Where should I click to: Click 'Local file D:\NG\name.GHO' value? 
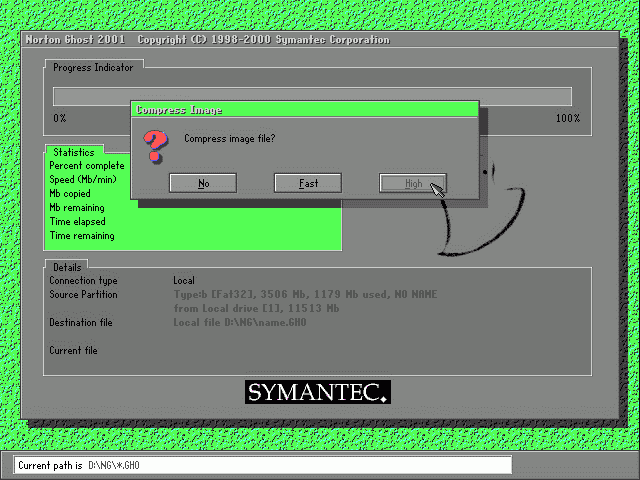point(240,322)
